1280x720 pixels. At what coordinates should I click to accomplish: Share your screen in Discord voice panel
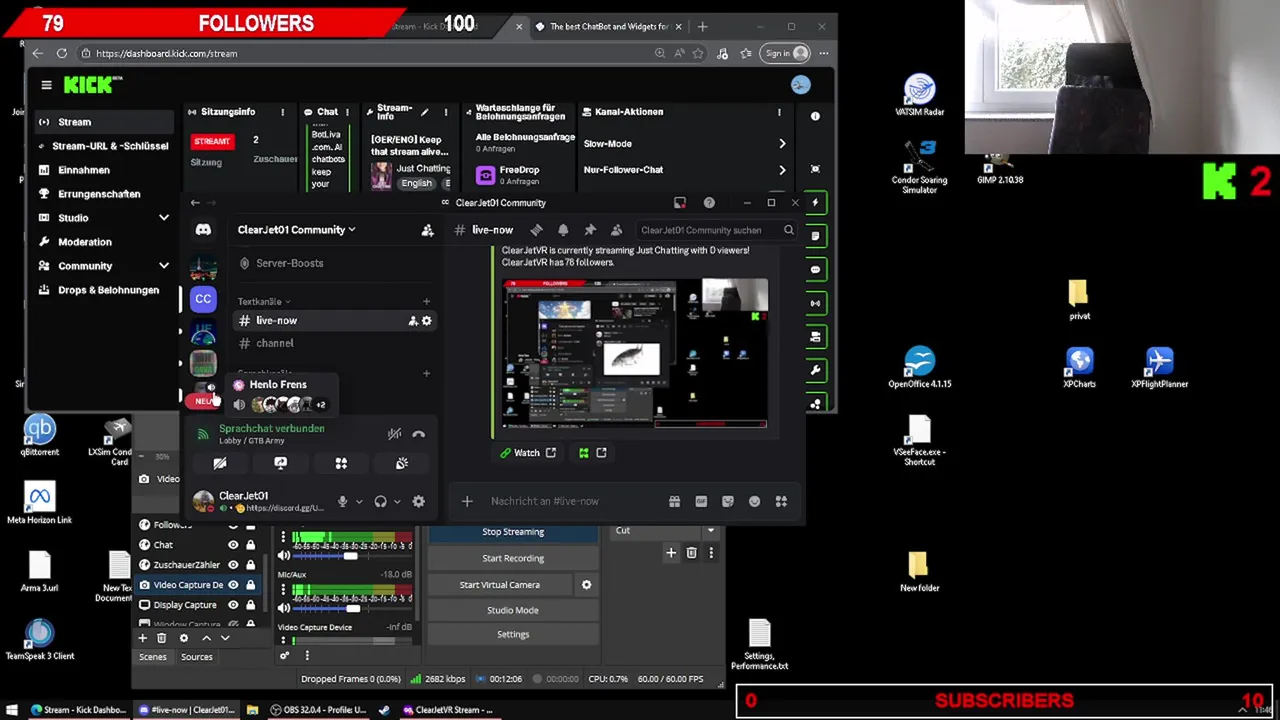pos(280,463)
